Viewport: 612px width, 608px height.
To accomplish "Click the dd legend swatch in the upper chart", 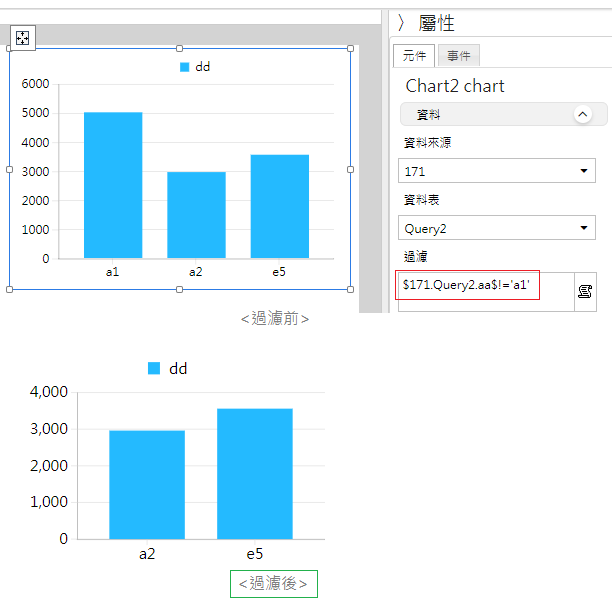I will 184,67.
